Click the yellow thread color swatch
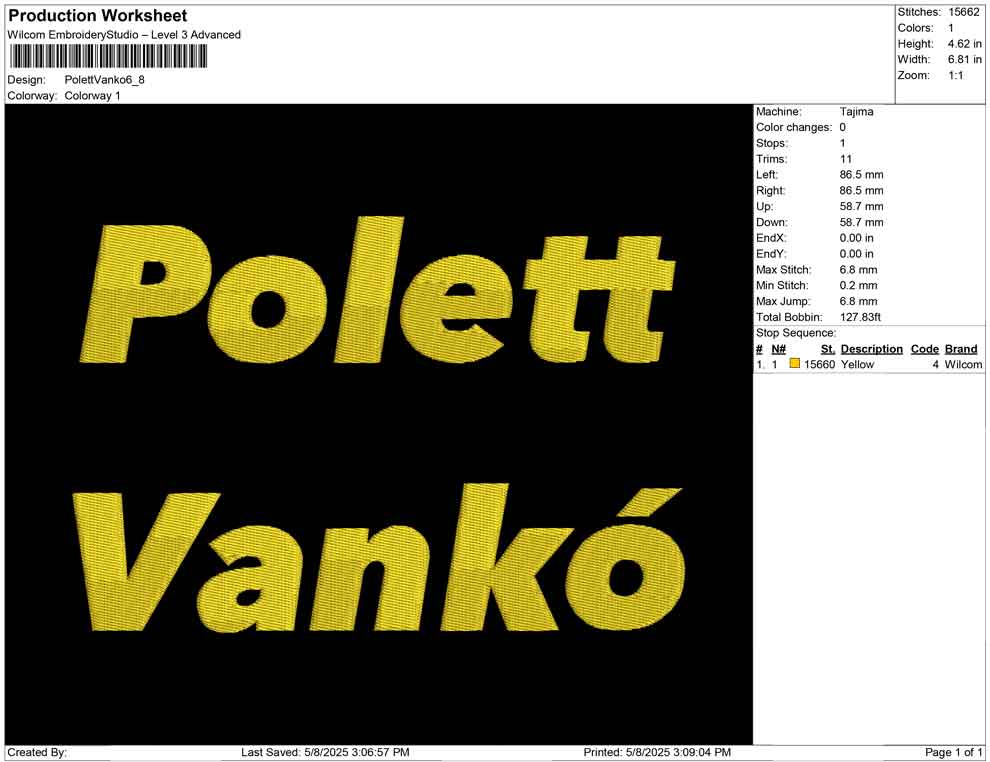The height and width of the screenshot is (762, 990). click(794, 364)
